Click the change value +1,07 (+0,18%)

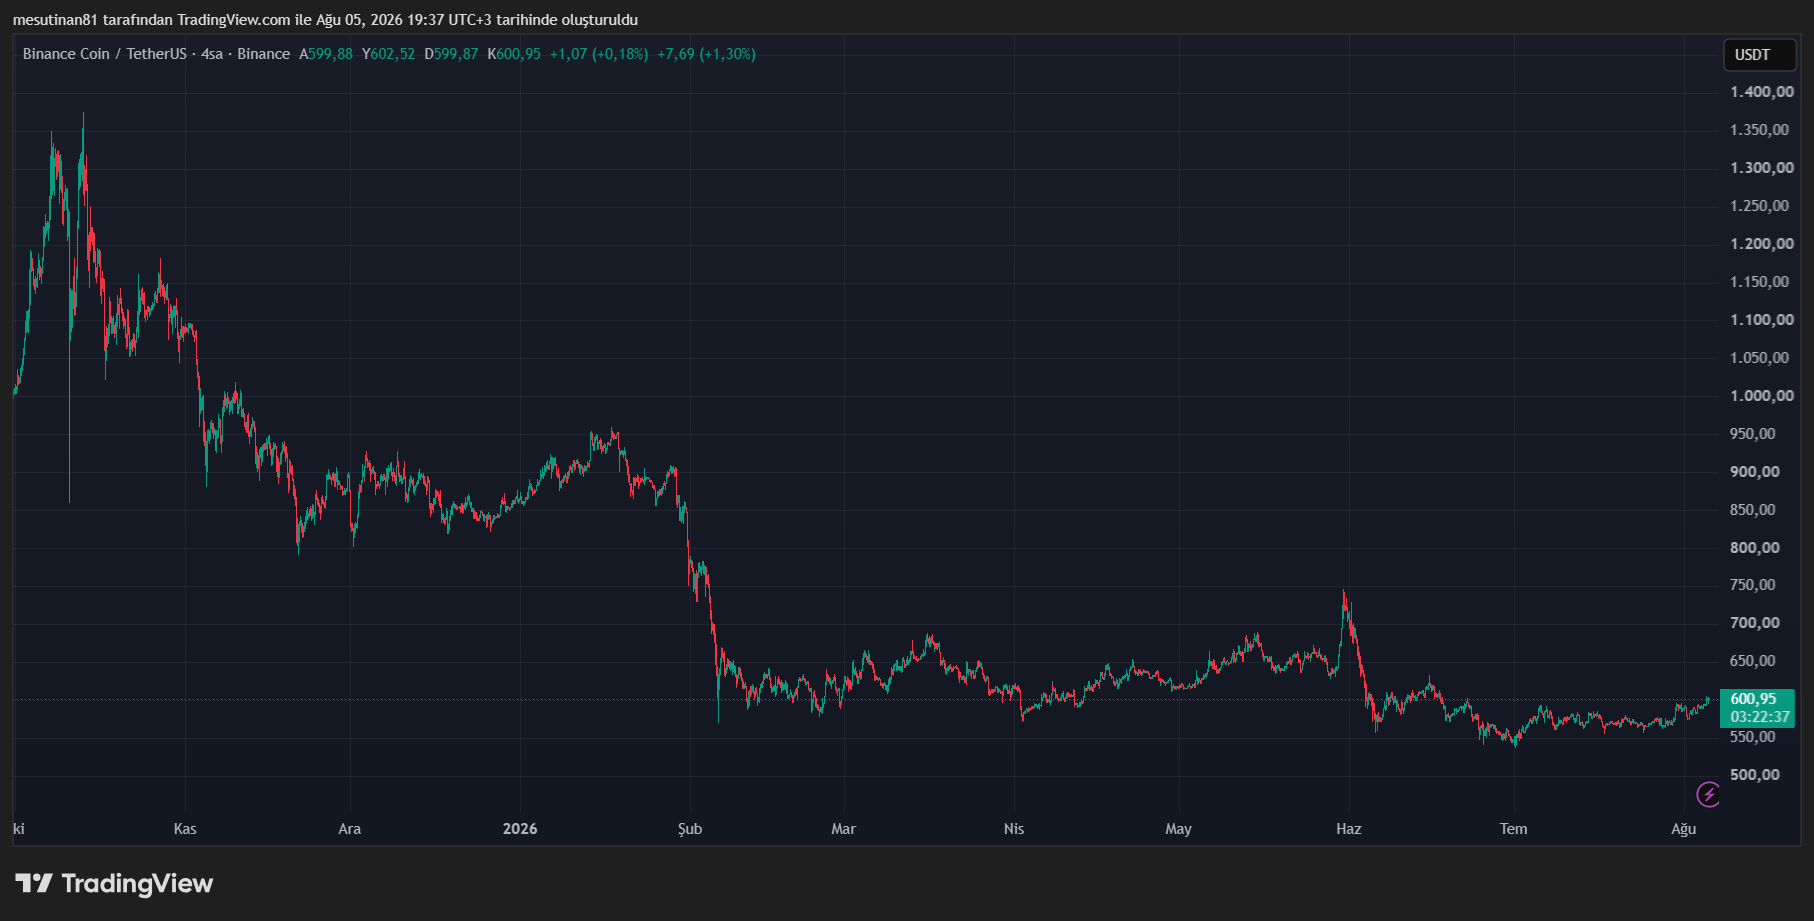(x=599, y=54)
